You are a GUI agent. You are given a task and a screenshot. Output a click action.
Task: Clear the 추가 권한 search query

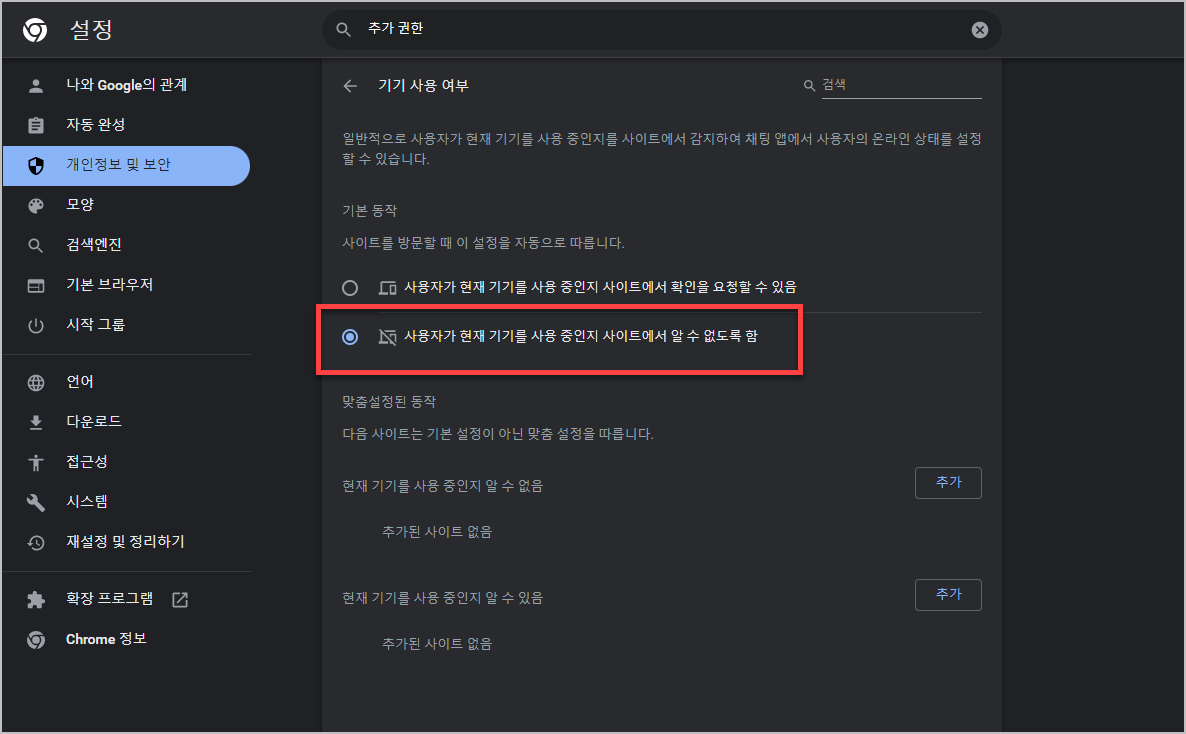[978, 29]
